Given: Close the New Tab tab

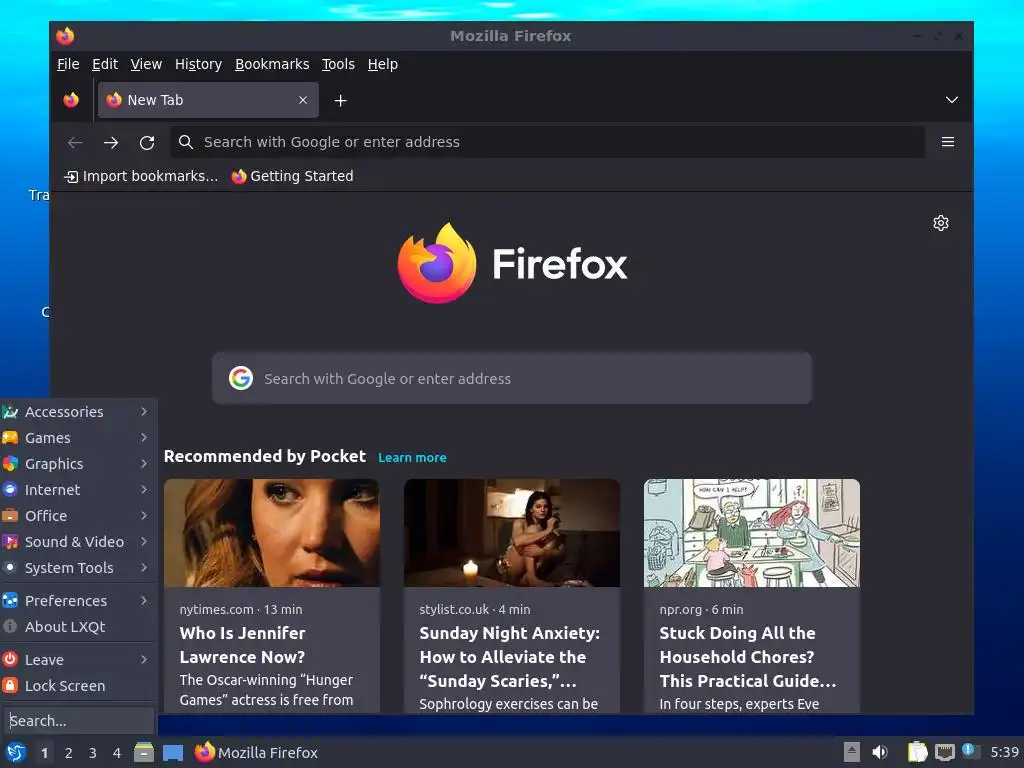Looking at the screenshot, I should [303, 100].
